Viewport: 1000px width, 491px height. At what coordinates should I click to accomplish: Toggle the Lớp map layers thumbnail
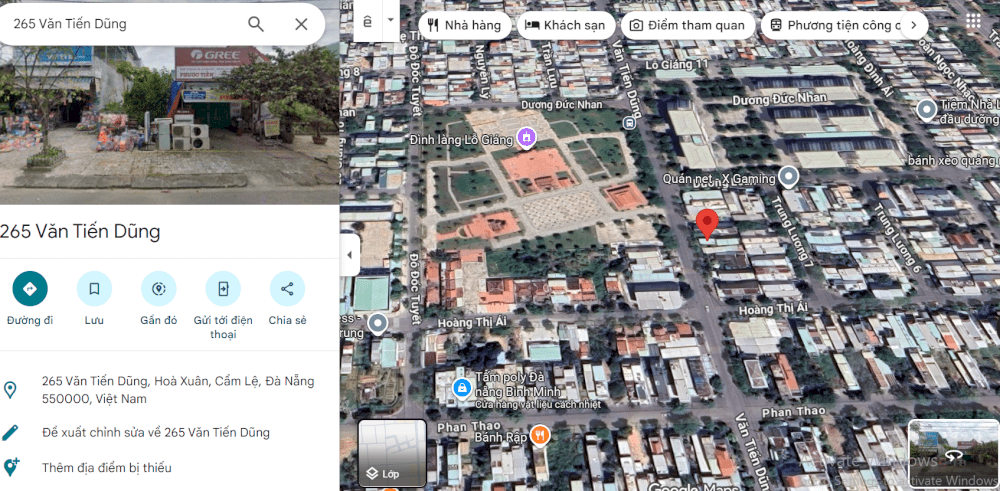[x=392, y=453]
